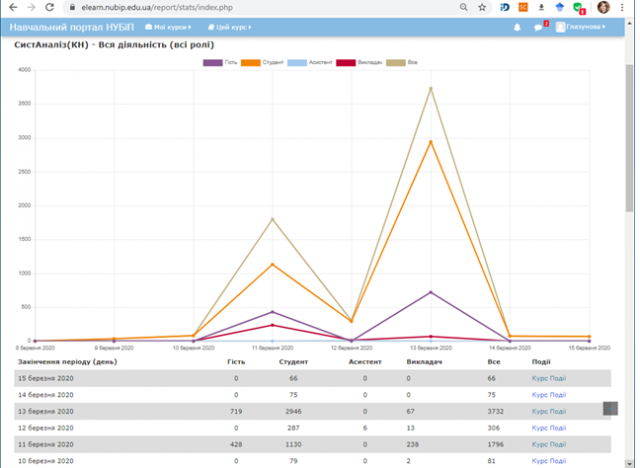Open the messages chat bubble icon
The height and width of the screenshot is (468, 640).
tap(538, 27)
